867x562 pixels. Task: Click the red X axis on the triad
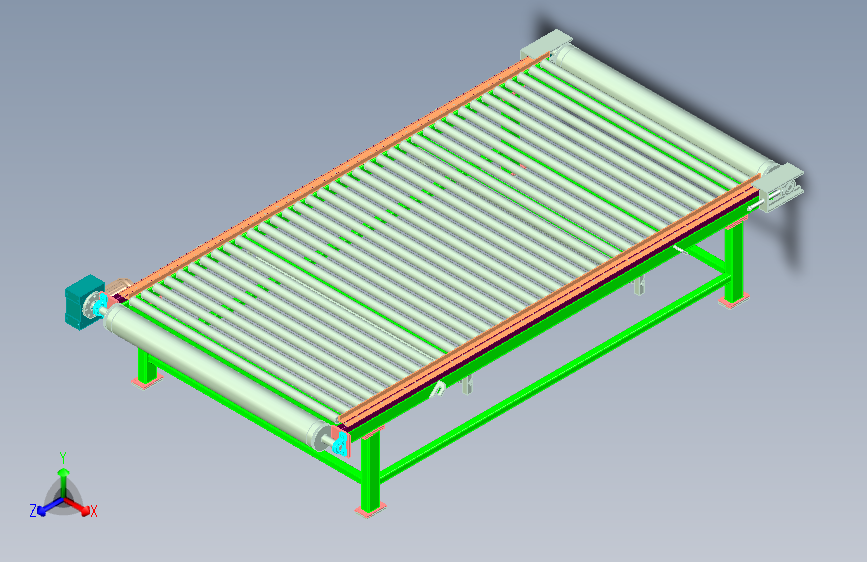coord(79,506)
